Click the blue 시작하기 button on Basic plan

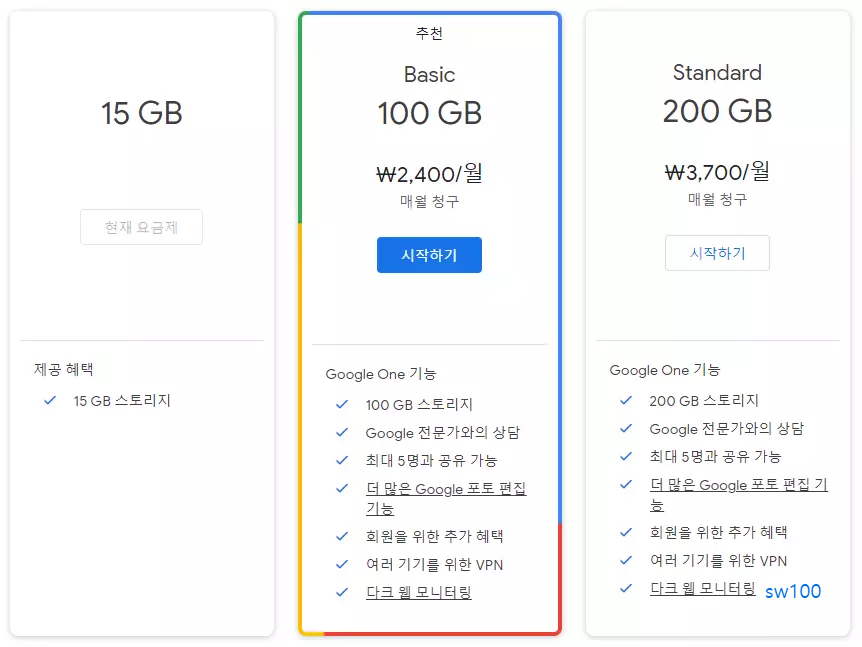[x=429, y=255]
